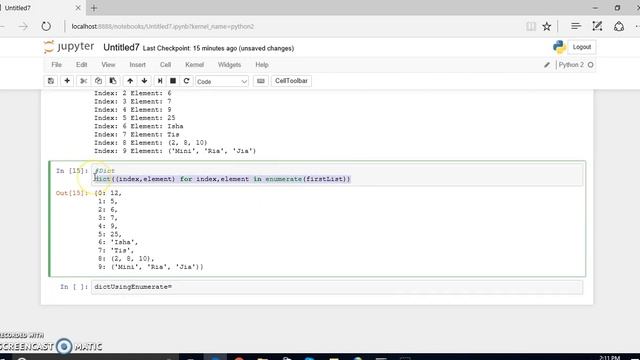Rename notebook by clicking Untitled7 title

tap(121, 48)
